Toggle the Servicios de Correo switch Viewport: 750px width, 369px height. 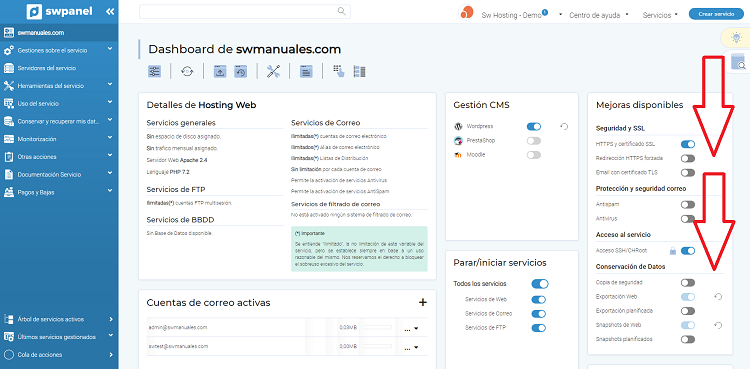[539, 314]
